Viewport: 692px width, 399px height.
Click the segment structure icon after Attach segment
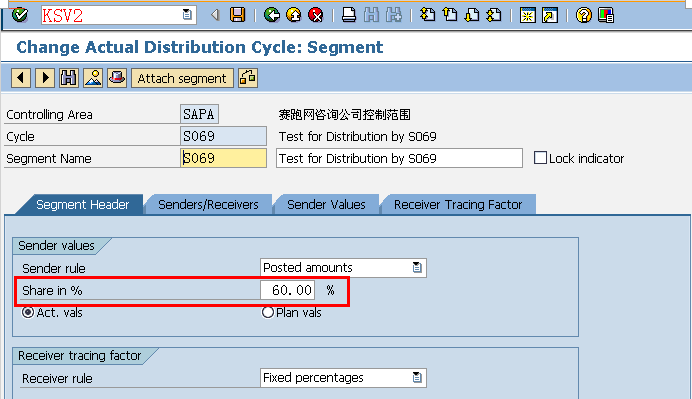248,78
